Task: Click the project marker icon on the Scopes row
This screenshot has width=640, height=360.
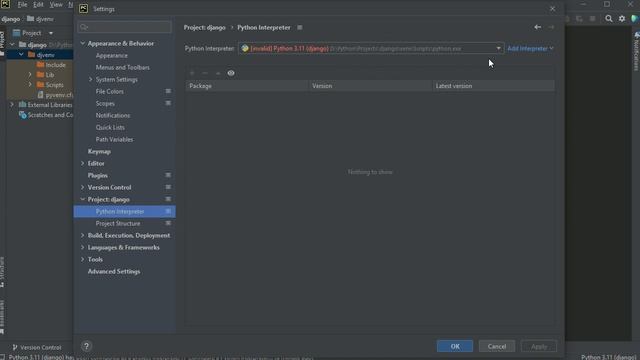Action: click(168, 103)
